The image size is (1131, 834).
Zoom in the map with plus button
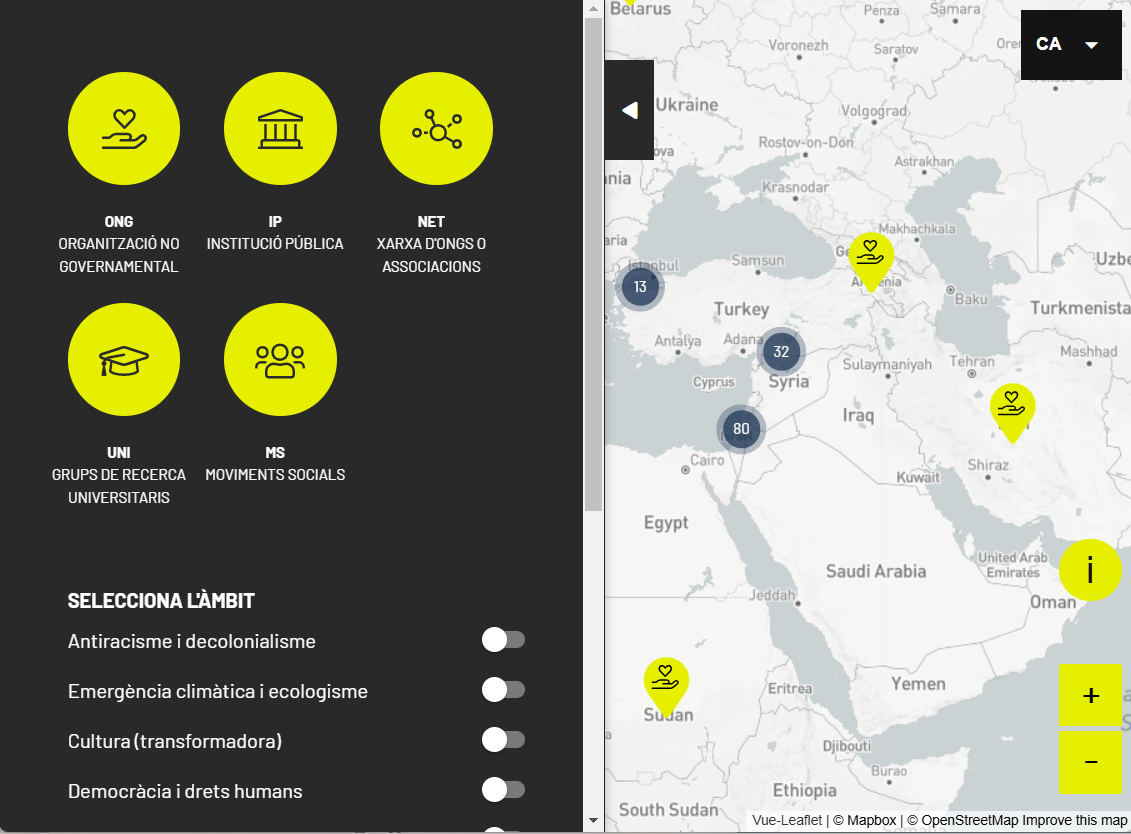click(1090, 695)
